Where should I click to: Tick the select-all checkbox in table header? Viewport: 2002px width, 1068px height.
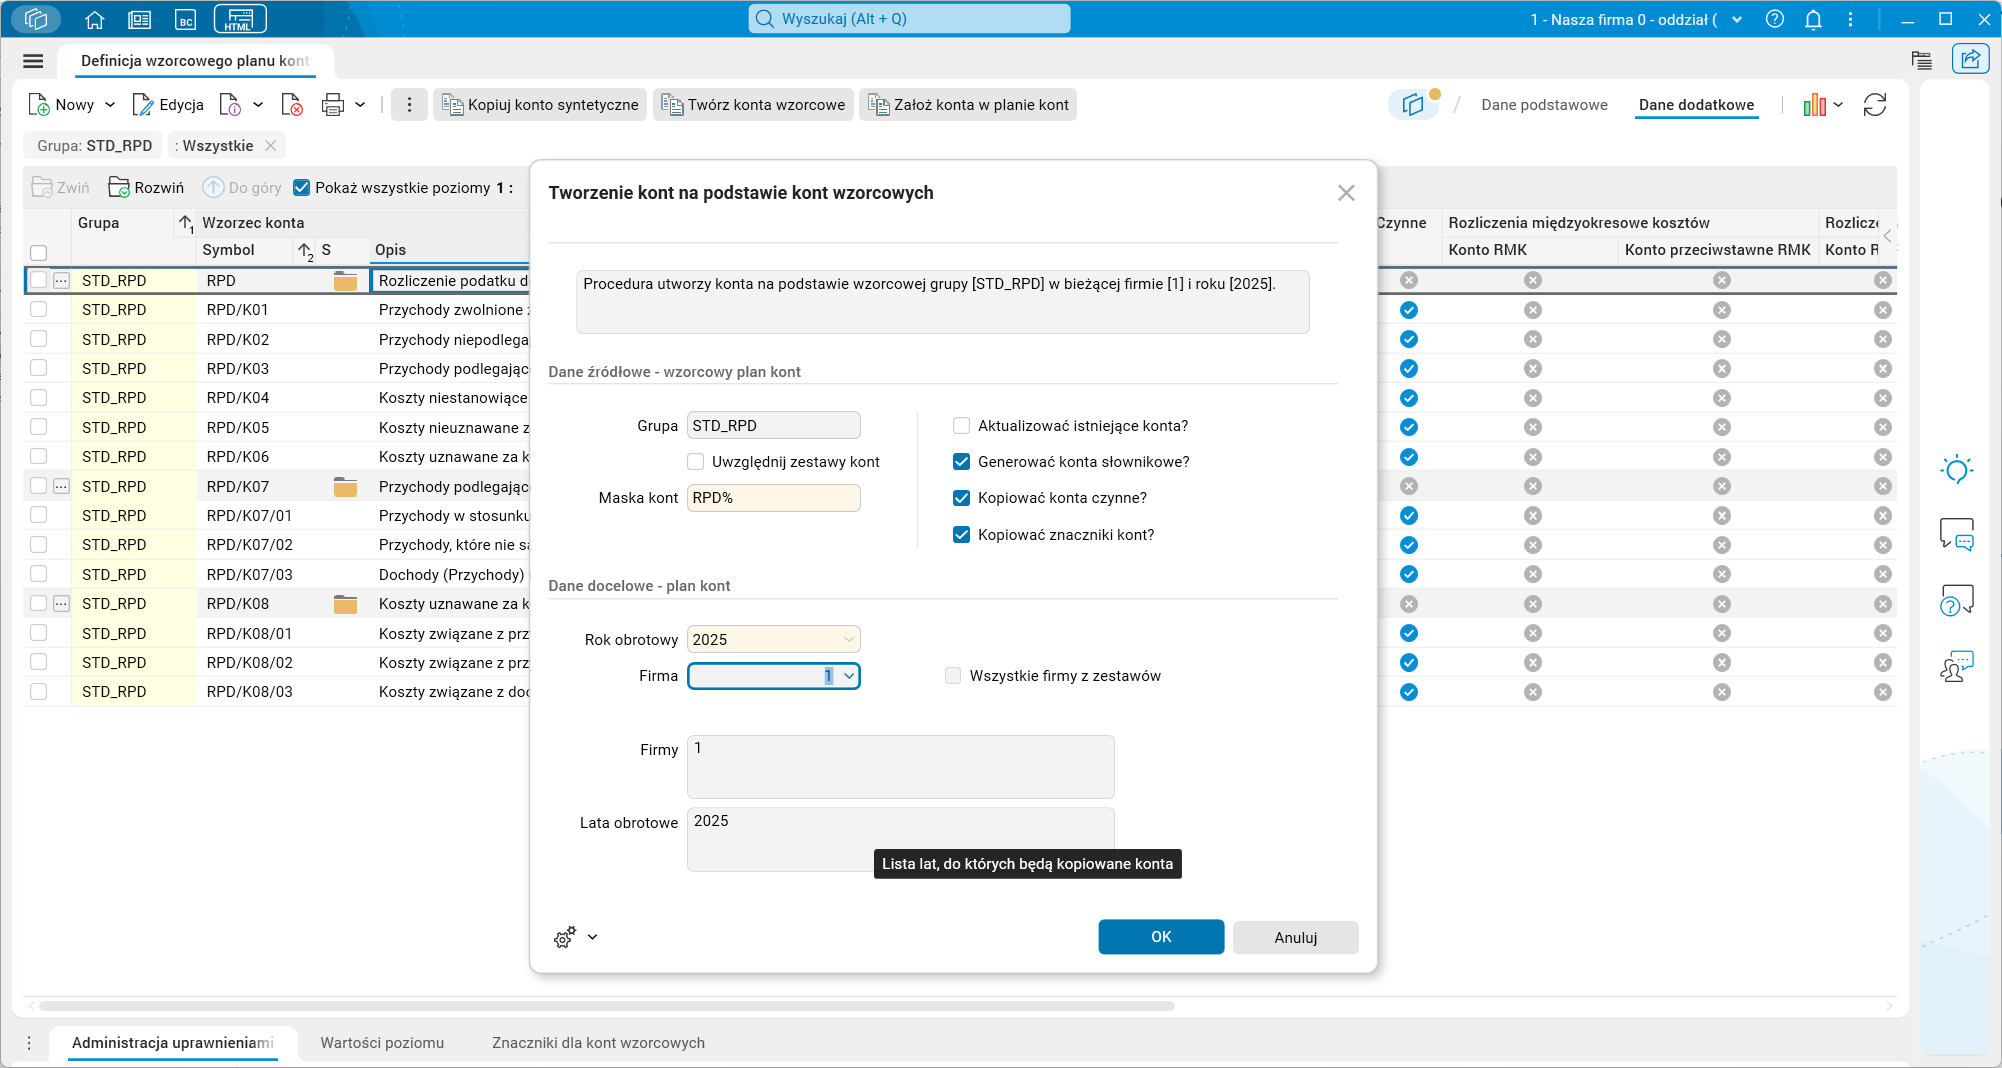click(x=39, y=253)
